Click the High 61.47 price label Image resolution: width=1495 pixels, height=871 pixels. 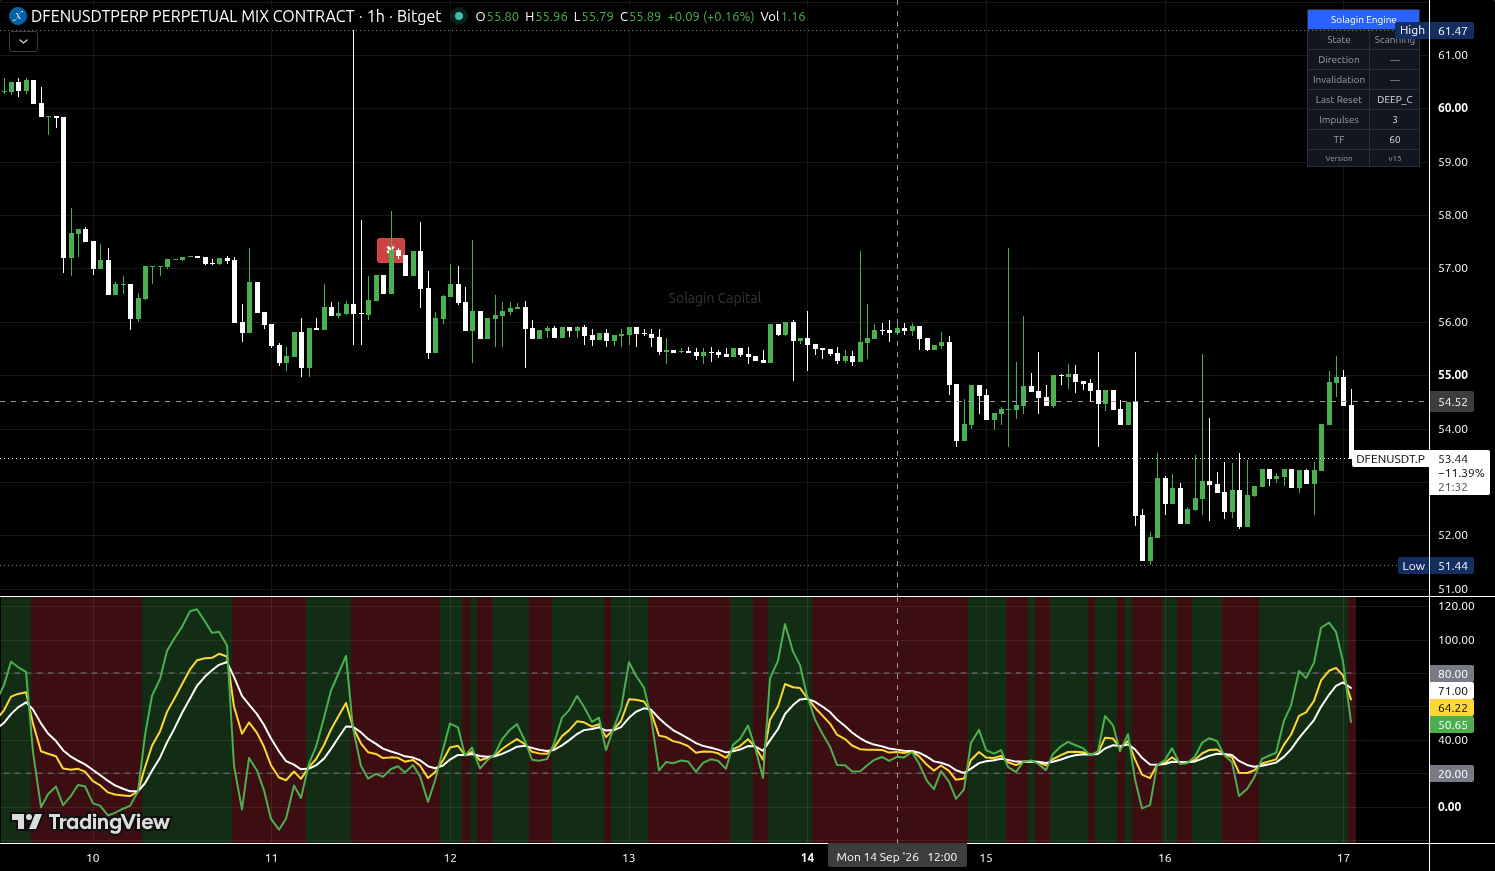point(1434,31)
